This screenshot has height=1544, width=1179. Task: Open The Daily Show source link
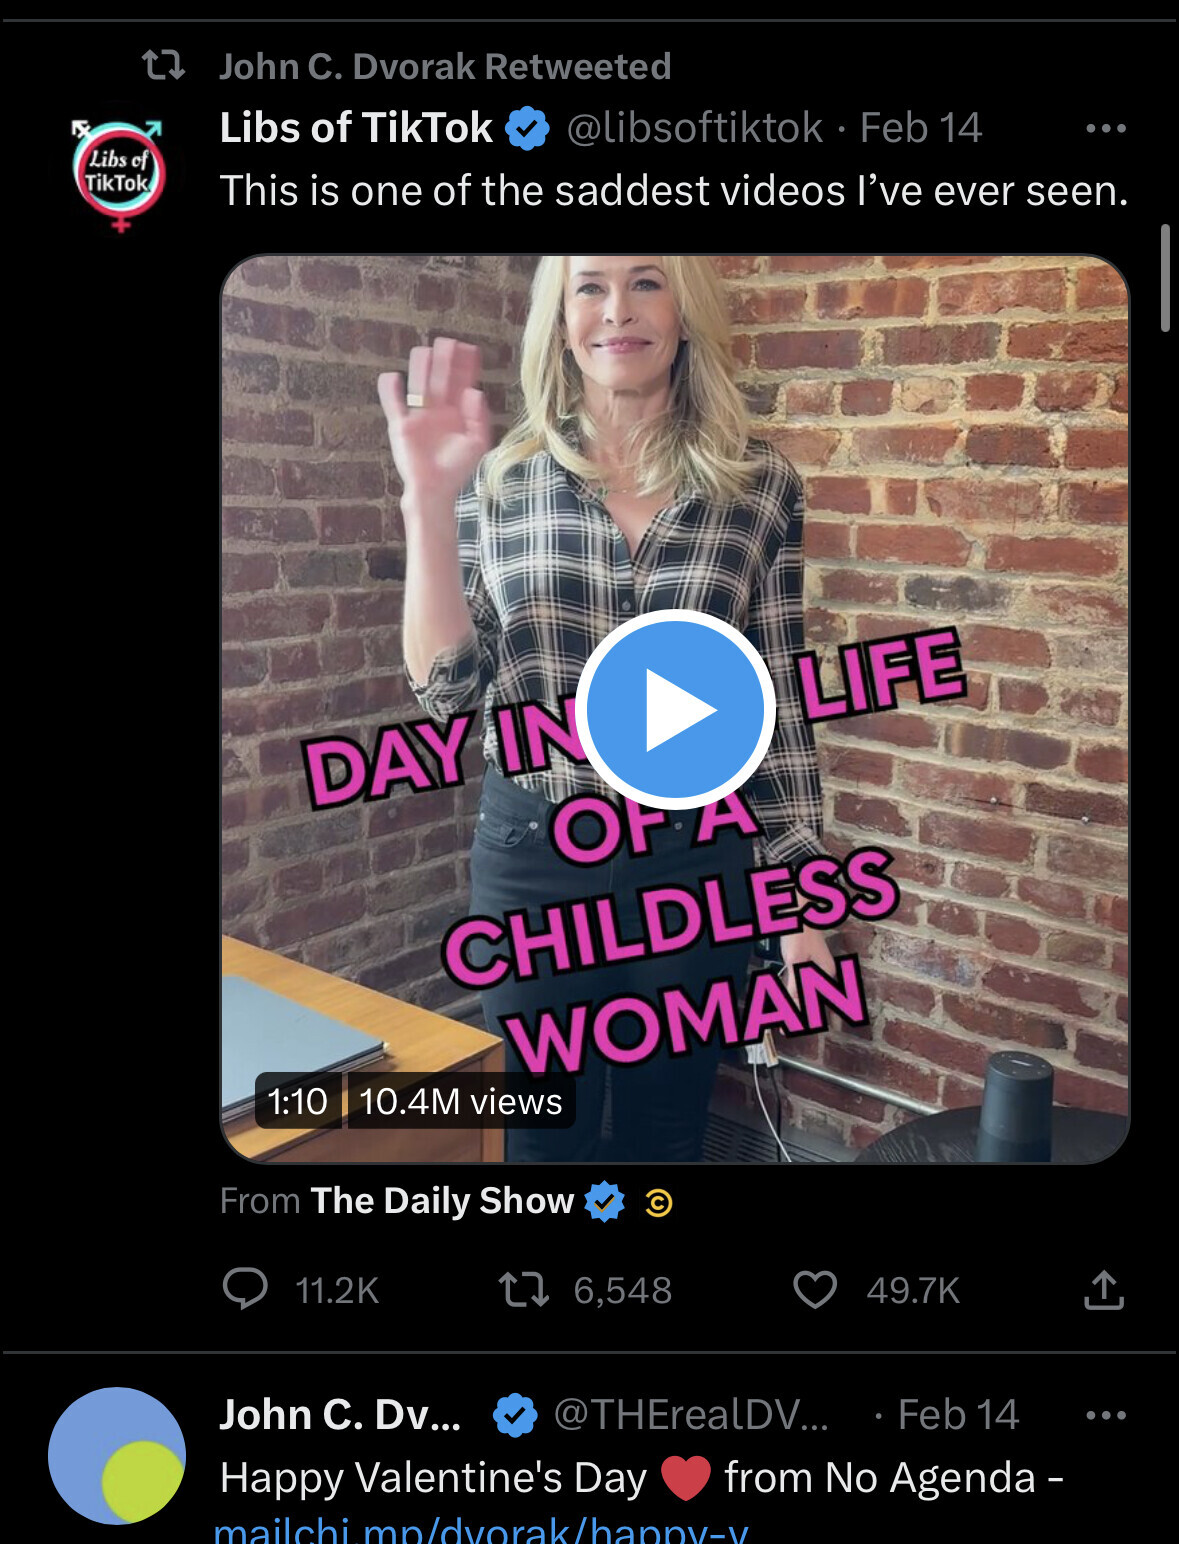coord(441,1200)
